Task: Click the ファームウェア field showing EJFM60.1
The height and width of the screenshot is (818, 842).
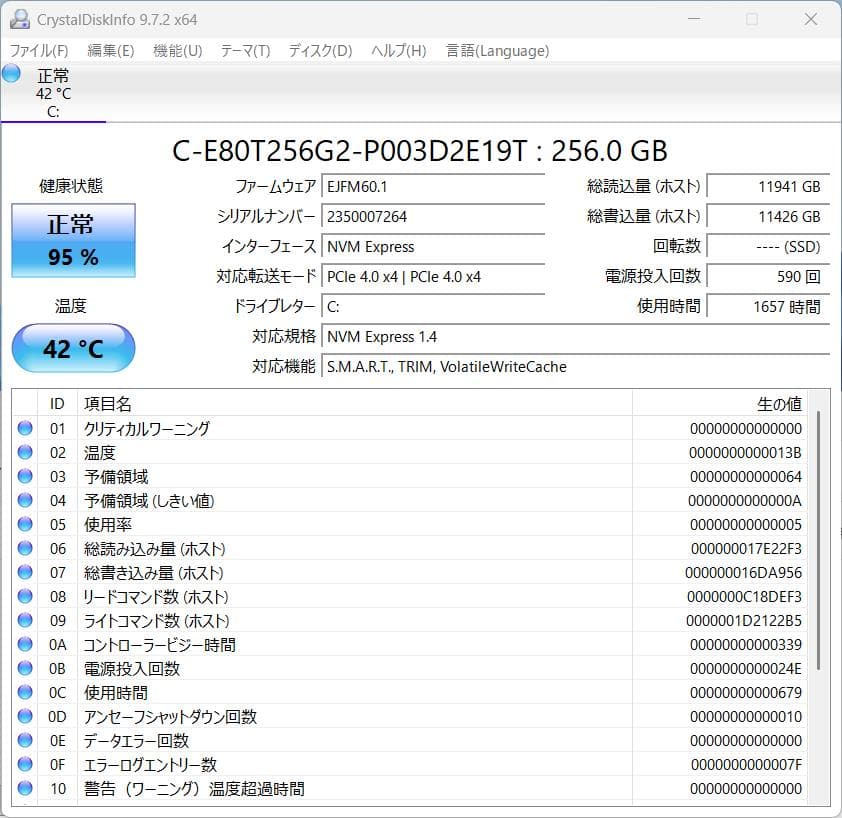Action: (x=433, y=187)
